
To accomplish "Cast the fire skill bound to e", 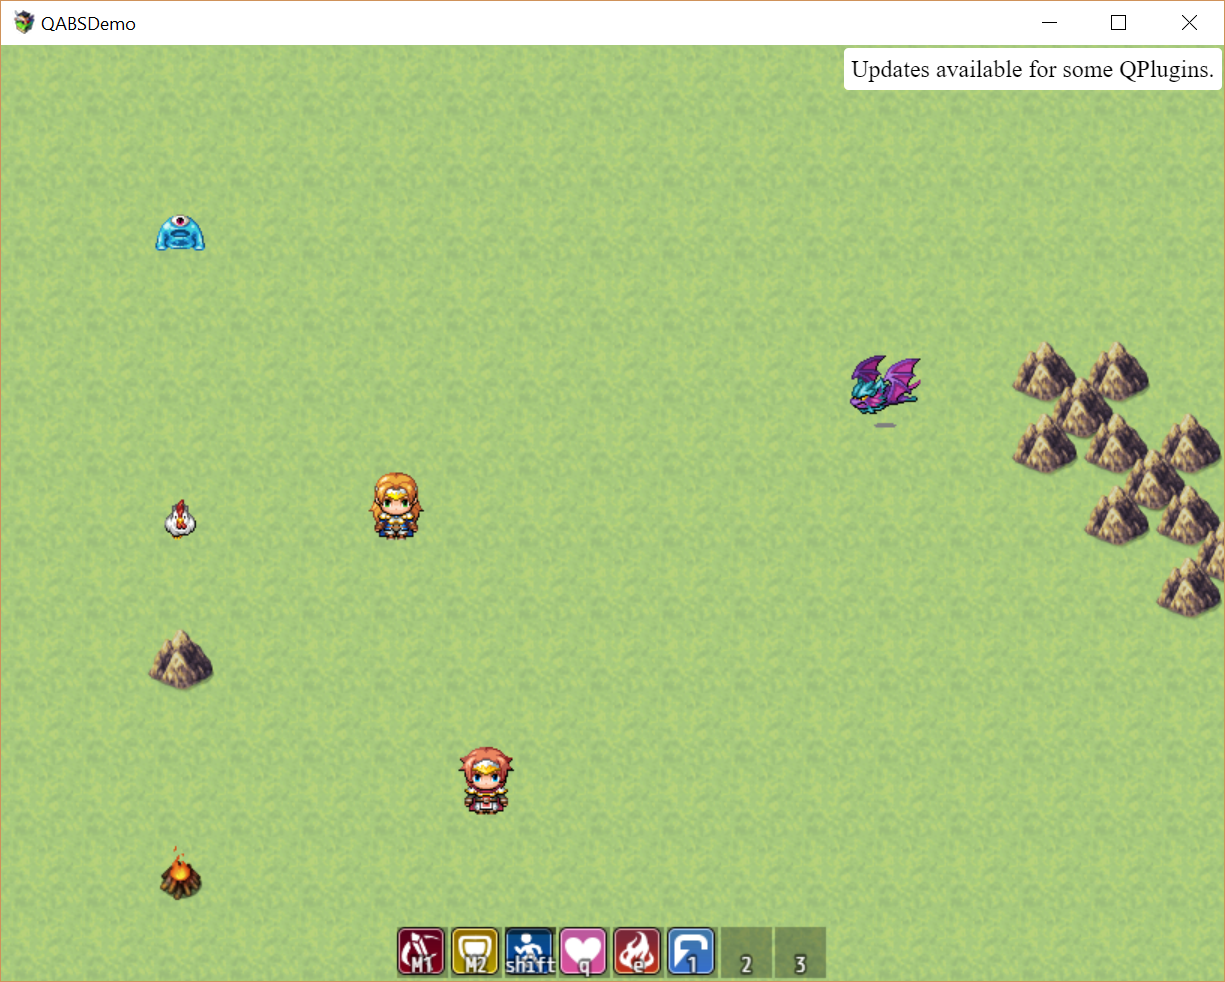I will [637, 951].
